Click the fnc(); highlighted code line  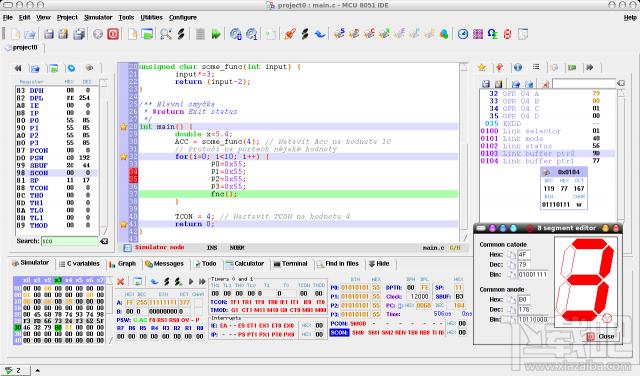click(x=298, y=194)
